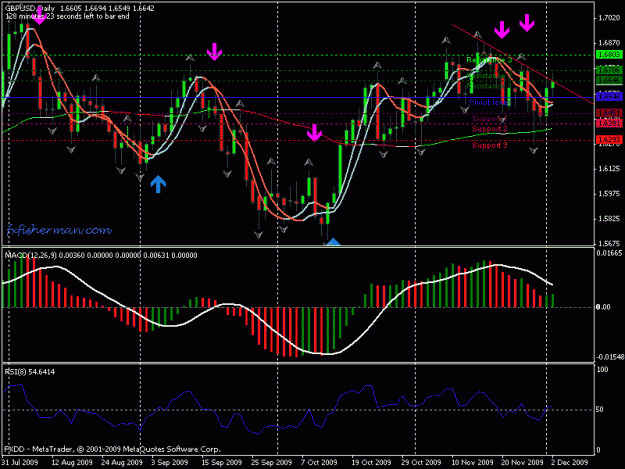The image size is (625, 469).
Task: Click the 12 Aug 2009 date label
Action: click(72, 462)
